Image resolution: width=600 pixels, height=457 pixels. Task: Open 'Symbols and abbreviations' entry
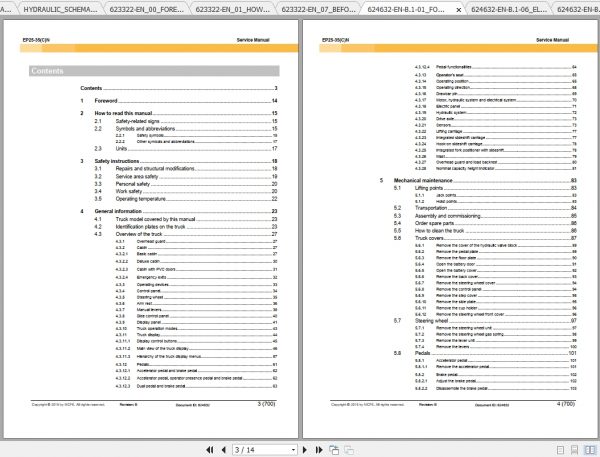(145, 129)
